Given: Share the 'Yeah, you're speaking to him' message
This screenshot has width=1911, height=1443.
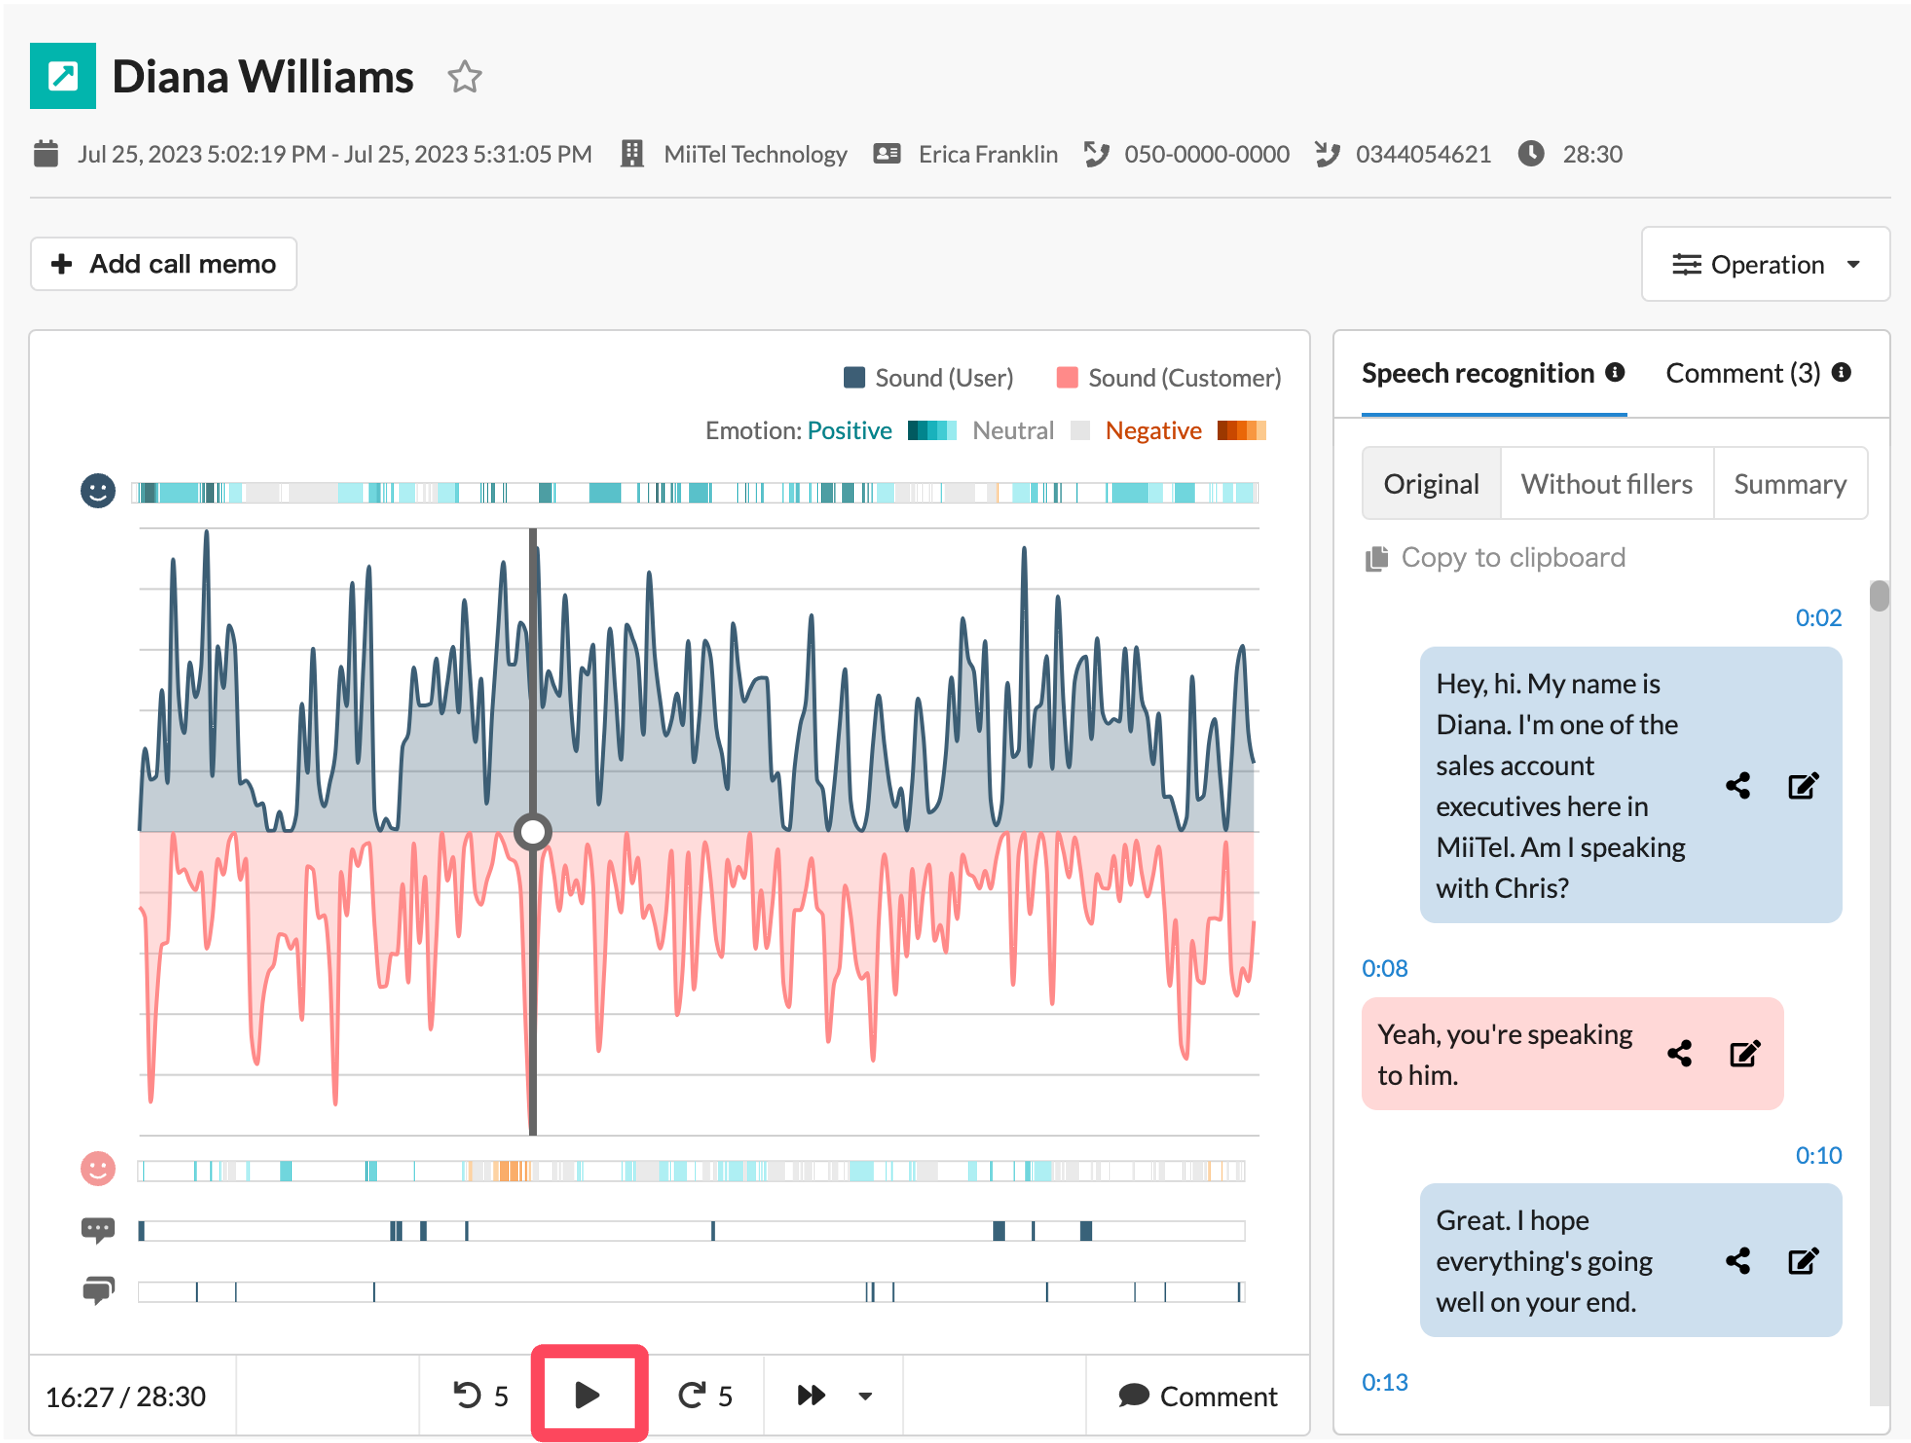Looking at the screenshot, I should (x=1680, y=1053).
